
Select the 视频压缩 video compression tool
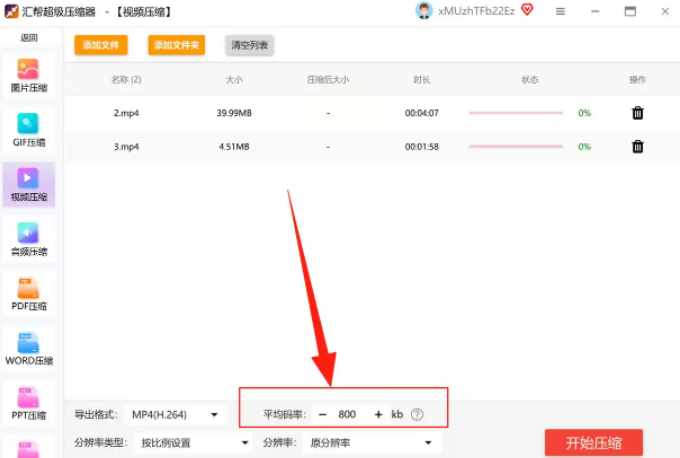pyautogui.click(x=29, y=185)
